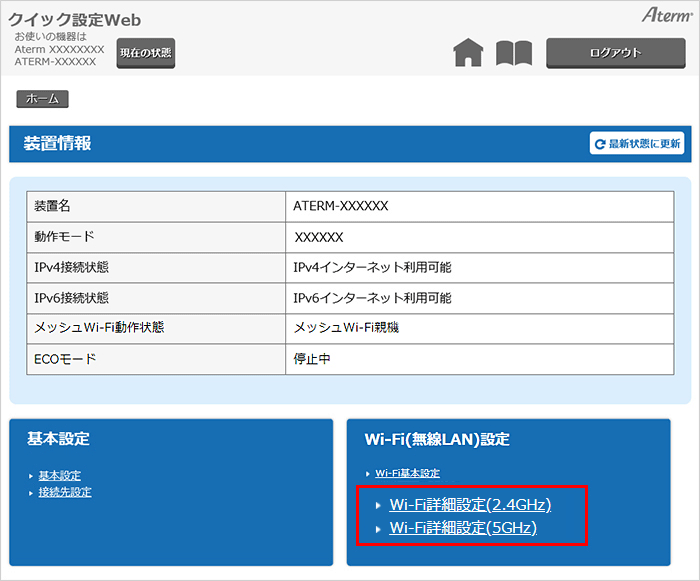Open the 基本設定 link
Viewport: 700px width, 581px height.
coord(59,475)
